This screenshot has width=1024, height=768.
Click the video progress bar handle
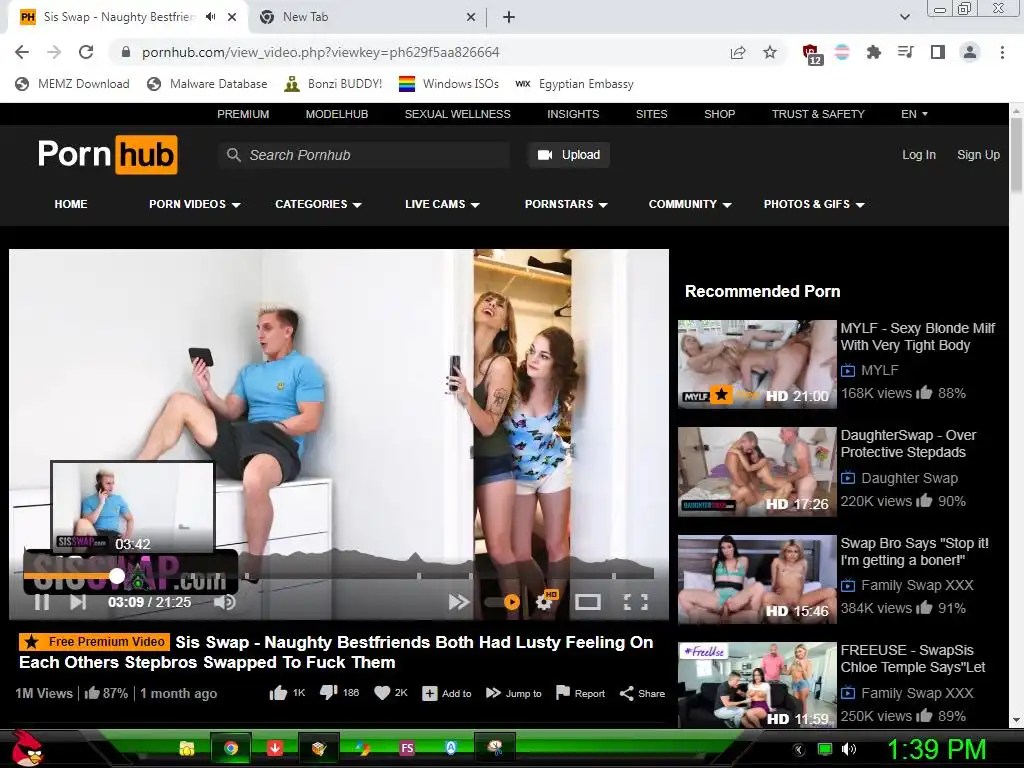[117, 575]
